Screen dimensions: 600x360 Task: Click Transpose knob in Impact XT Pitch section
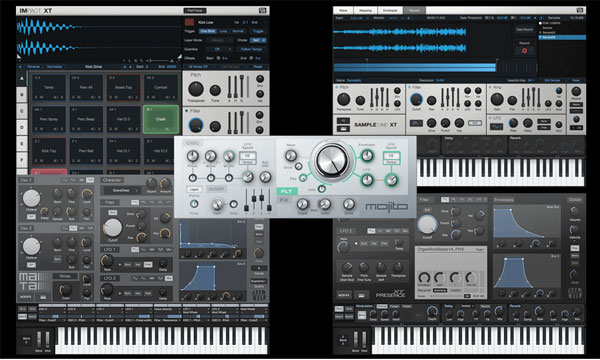196,89
